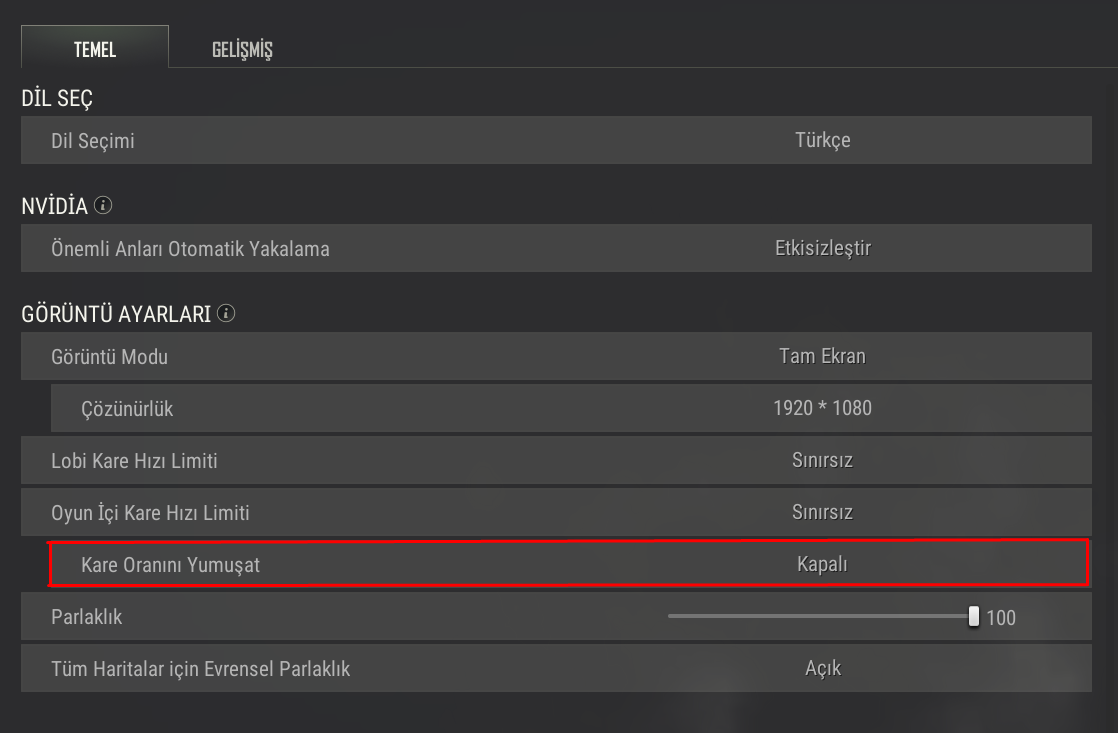Click the Görüntü Modu row label
The width and height of the screenshot is (1118, 733).
109,357
